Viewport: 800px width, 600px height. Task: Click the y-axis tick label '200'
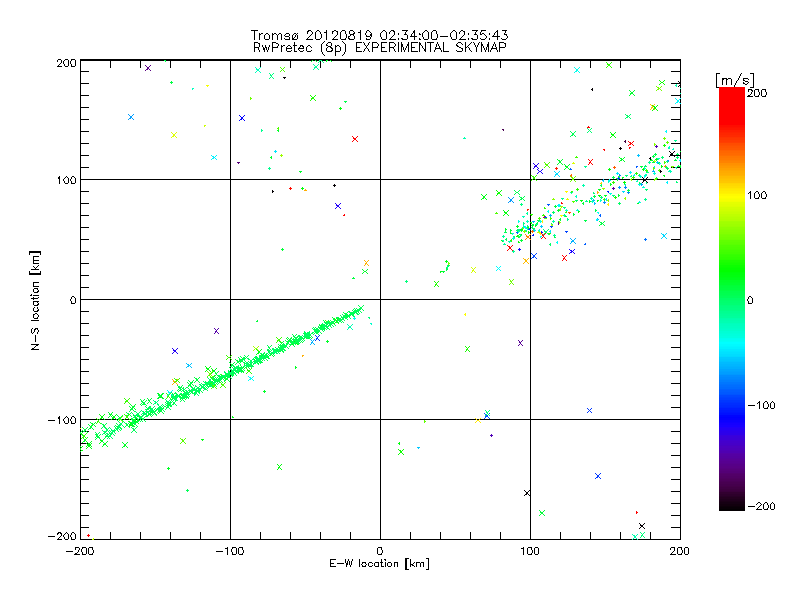[x=66, y=63]
